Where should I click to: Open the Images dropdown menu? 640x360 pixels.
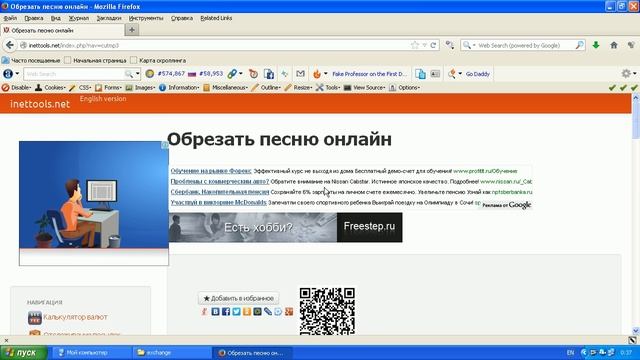click(x=140, y=87)
